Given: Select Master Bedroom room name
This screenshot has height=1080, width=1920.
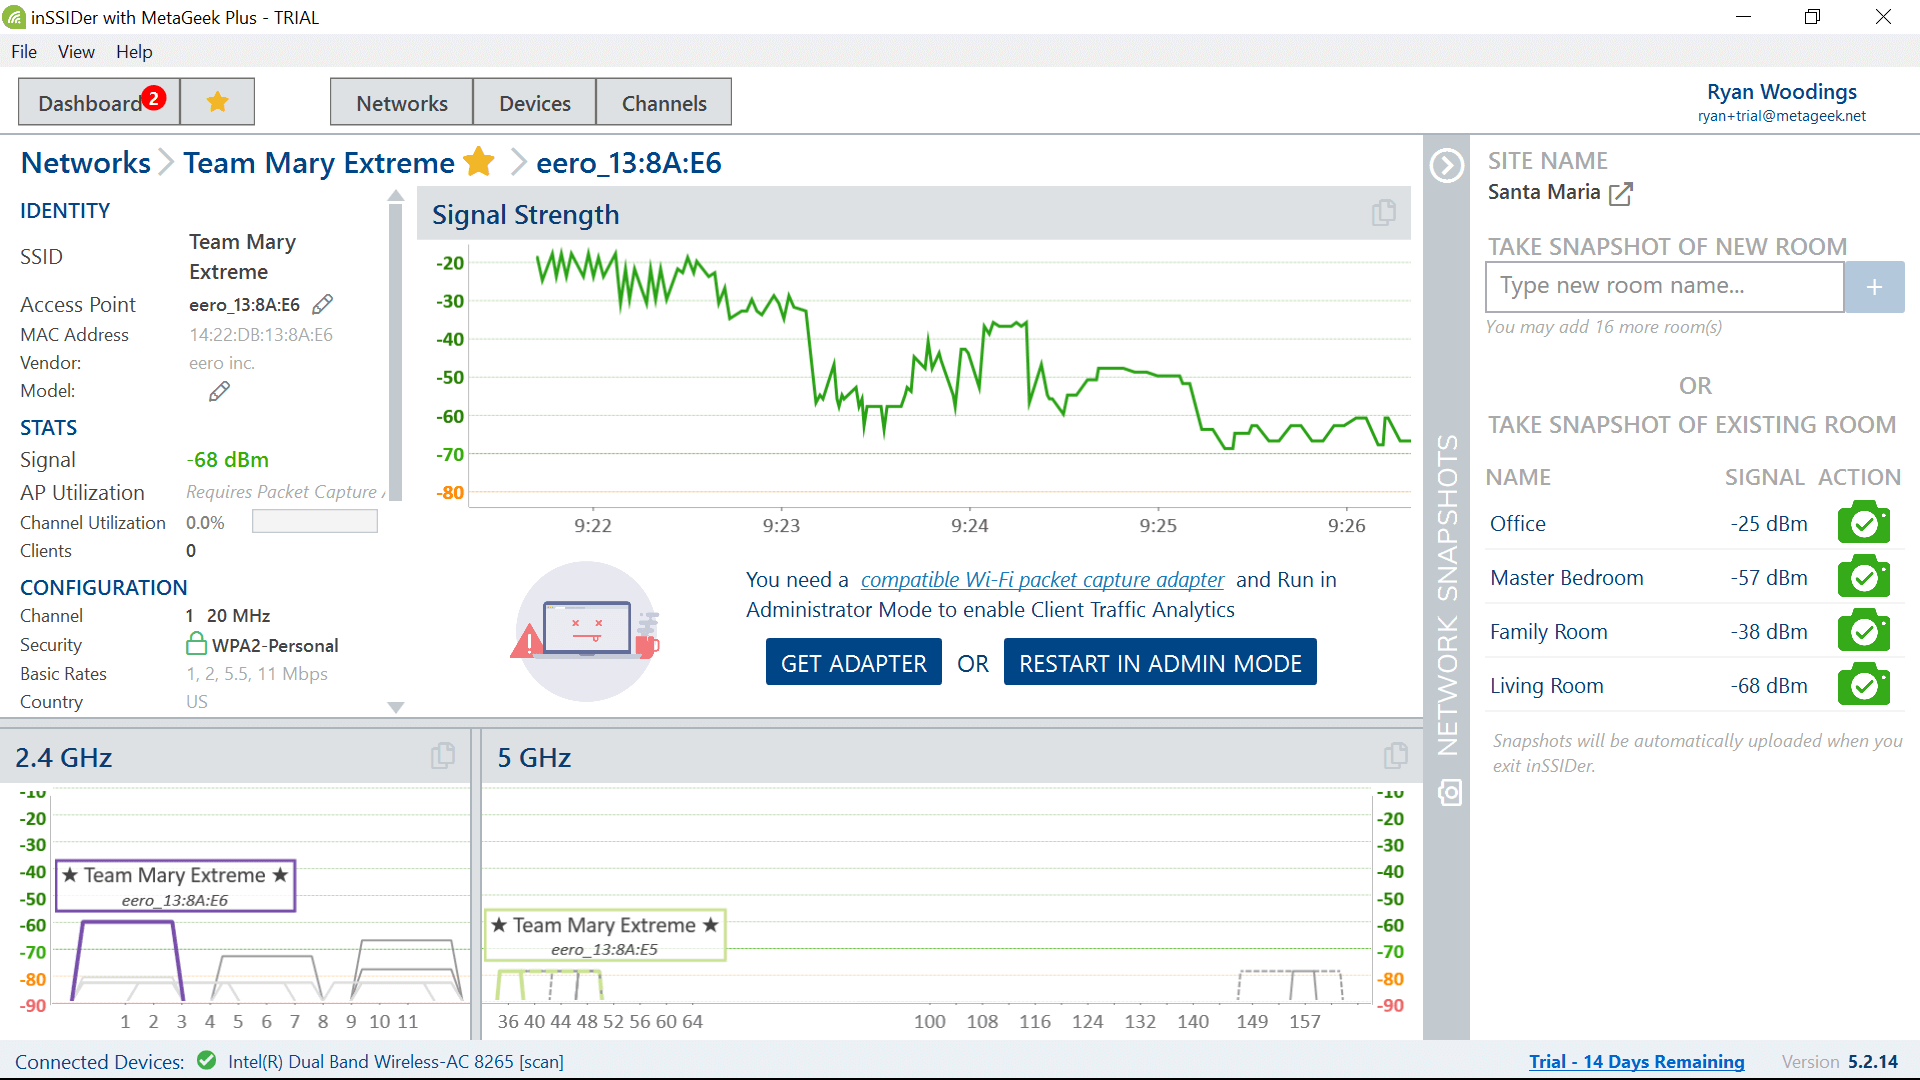Looking at the screenshot, I should [1566, 577].
